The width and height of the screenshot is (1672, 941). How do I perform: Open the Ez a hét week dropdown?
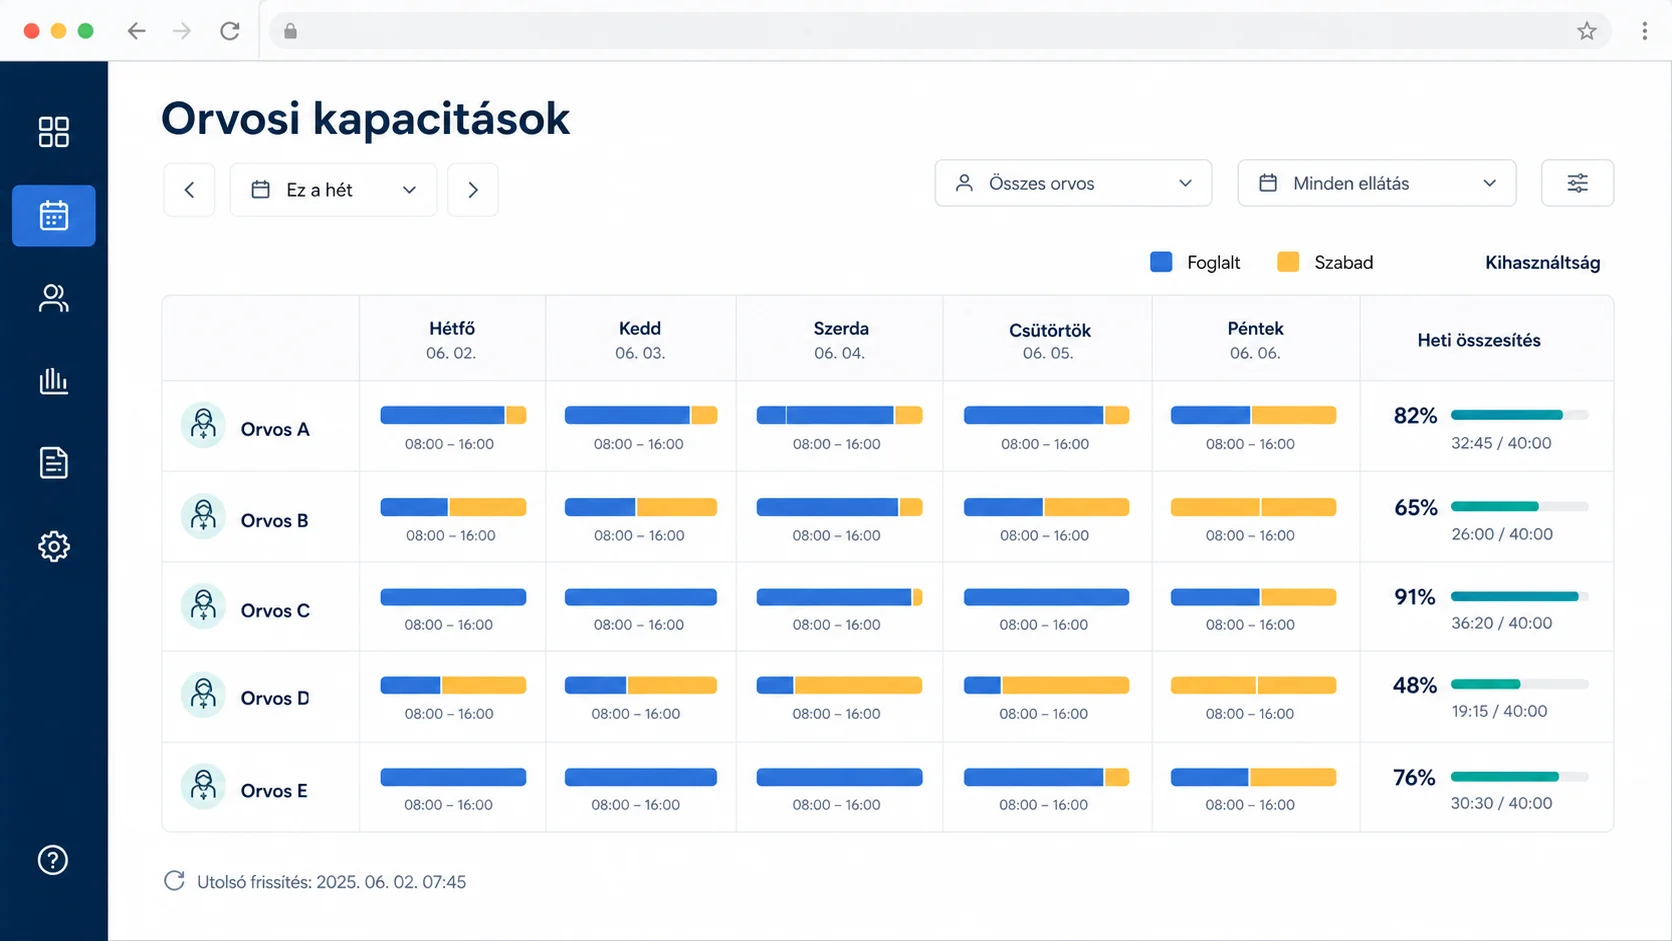click(333, 190)
